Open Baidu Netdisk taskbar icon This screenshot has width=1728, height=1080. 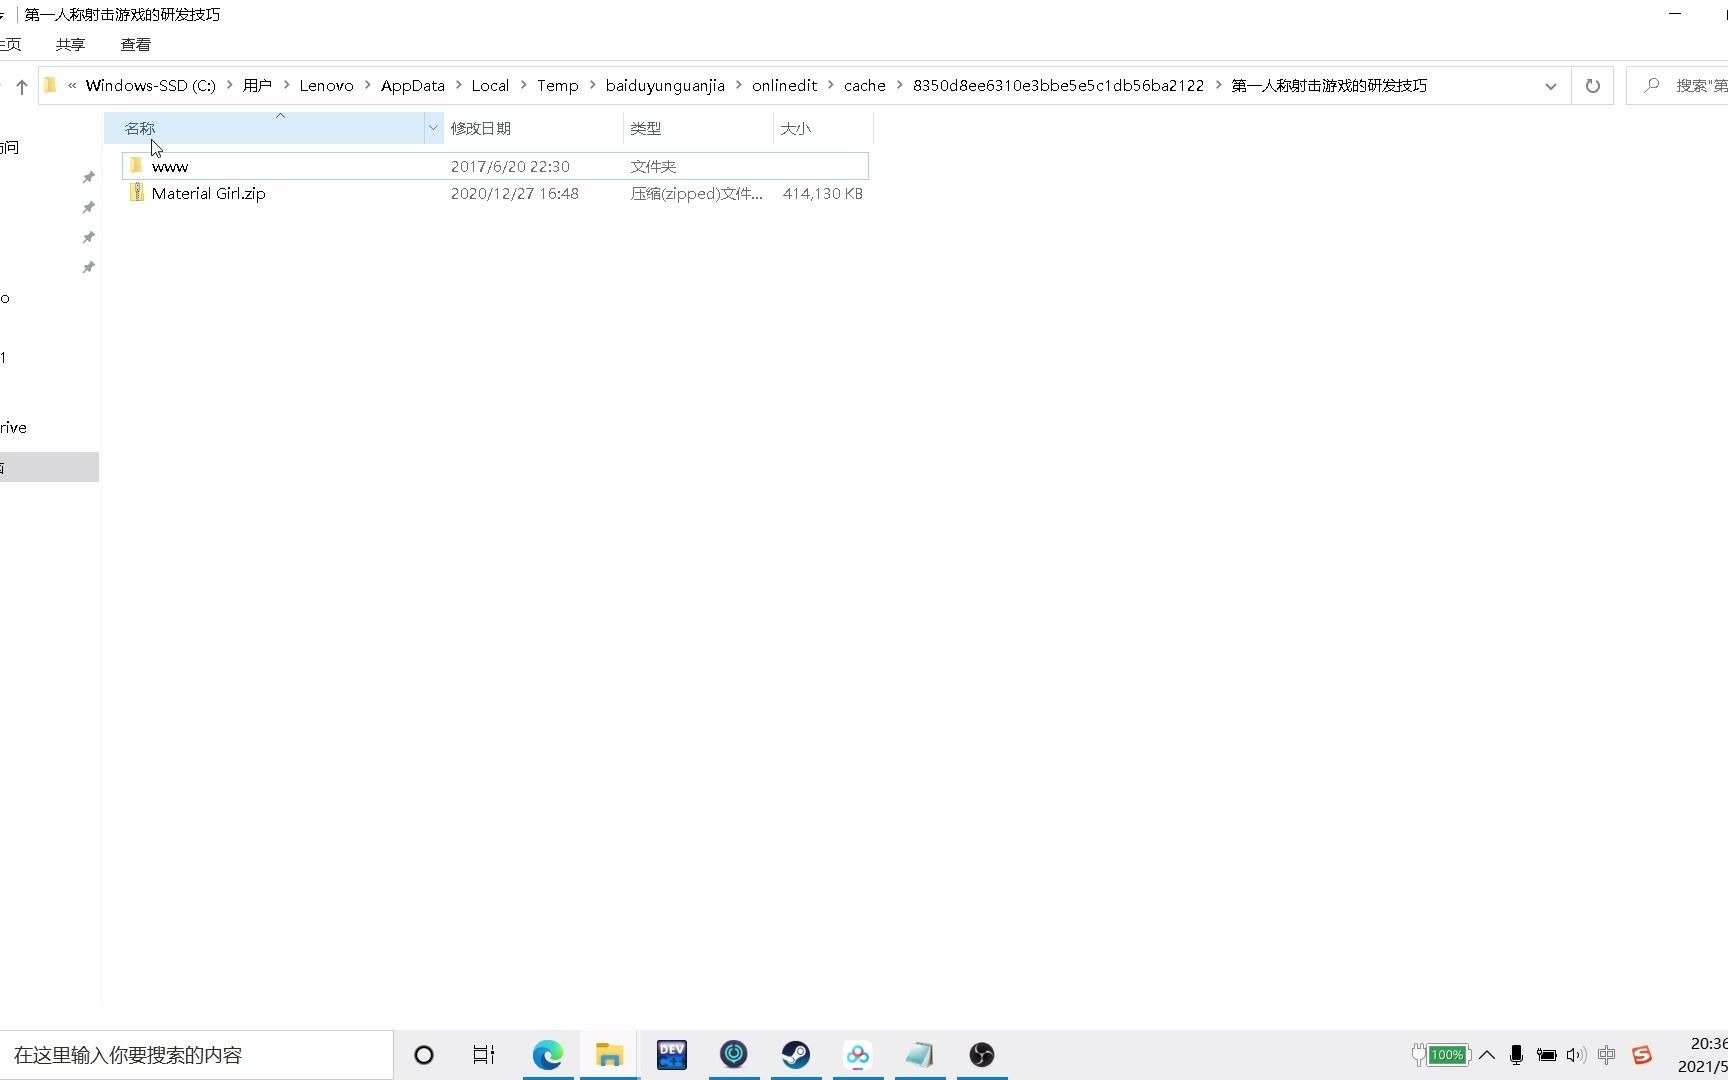tap(858, 1055)
